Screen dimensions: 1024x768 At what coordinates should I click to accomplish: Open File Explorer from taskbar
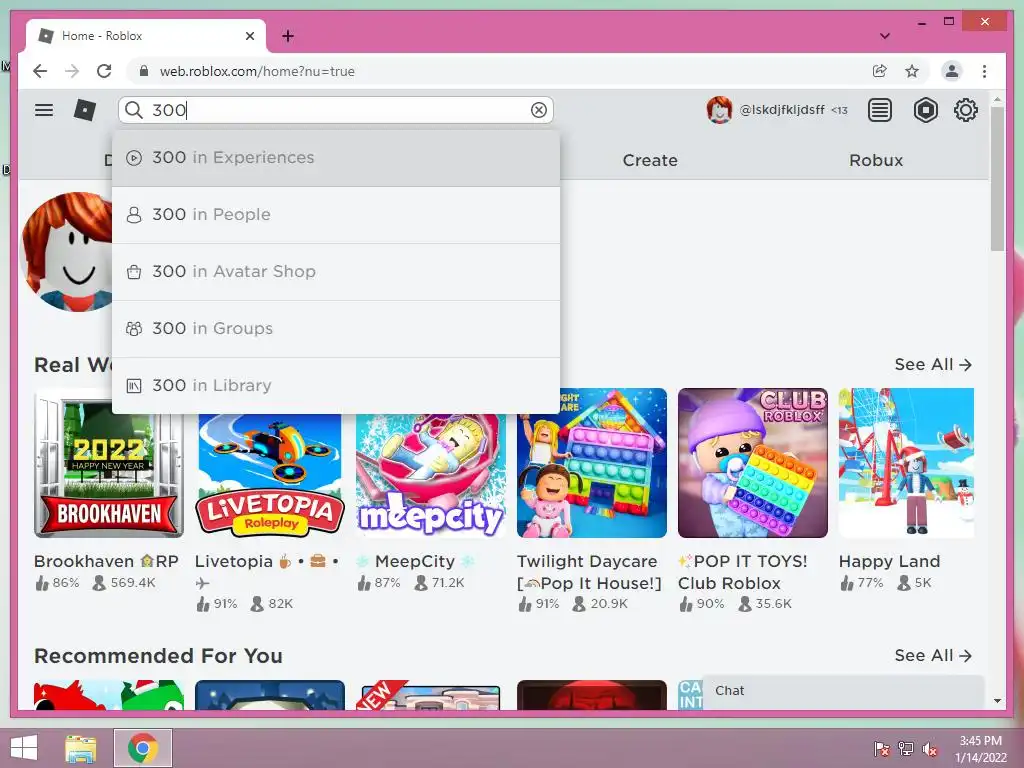point(81,748)
